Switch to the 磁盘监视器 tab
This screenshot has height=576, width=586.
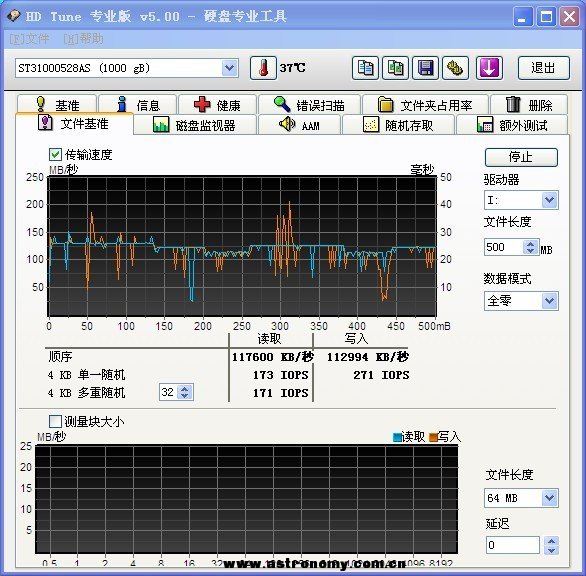click(195, 125)
